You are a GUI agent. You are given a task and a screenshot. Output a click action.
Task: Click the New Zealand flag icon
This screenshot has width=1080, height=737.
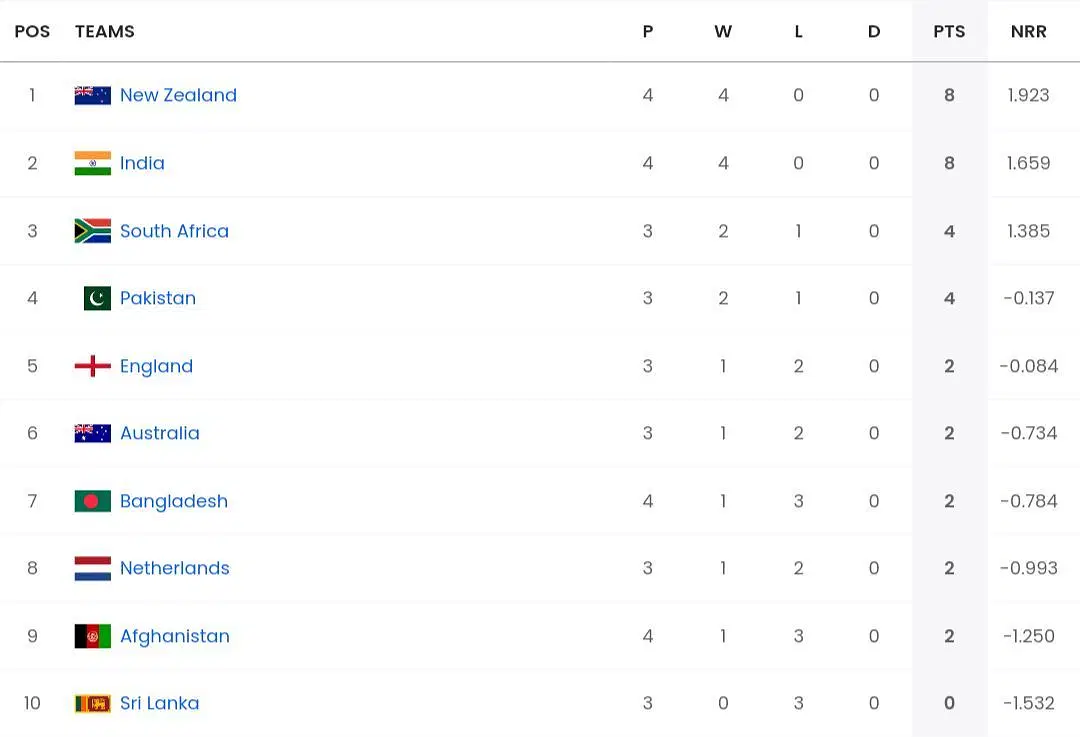click(92, 95)
